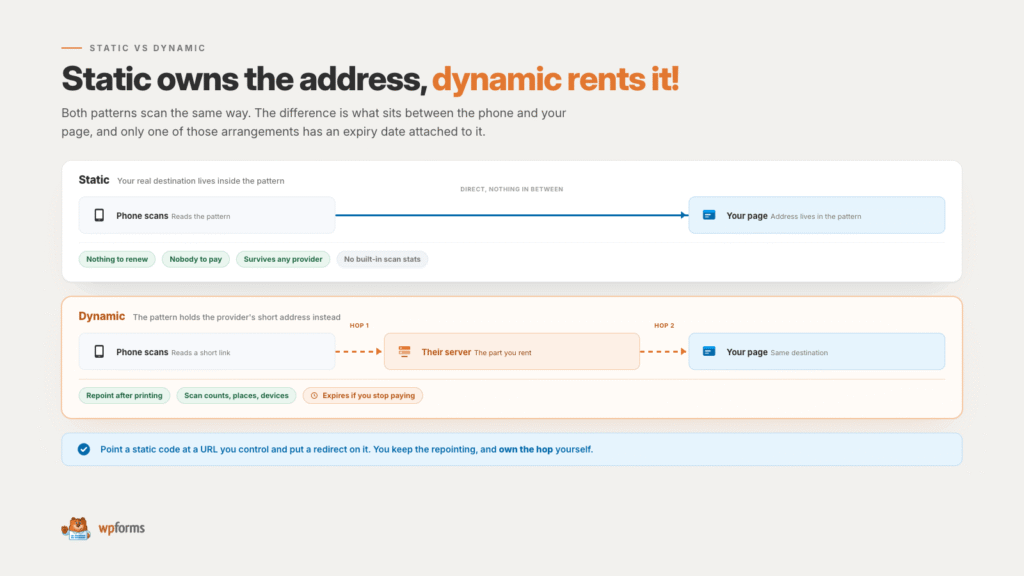Click the 'Both patterns scan the same way' paragraph

(313, 122)
